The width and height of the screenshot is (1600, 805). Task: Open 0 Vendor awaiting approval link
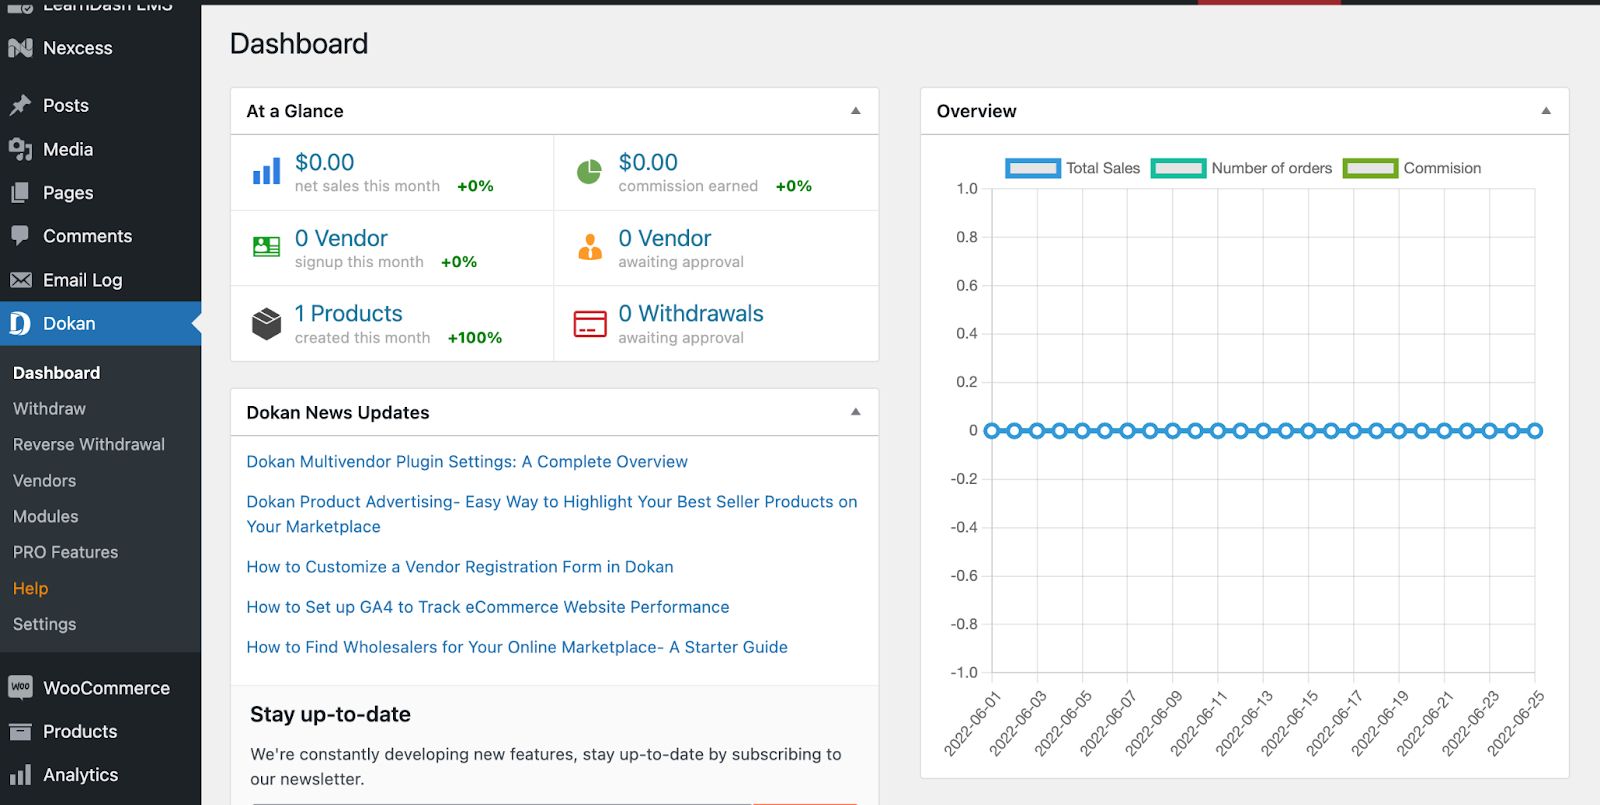665,238
